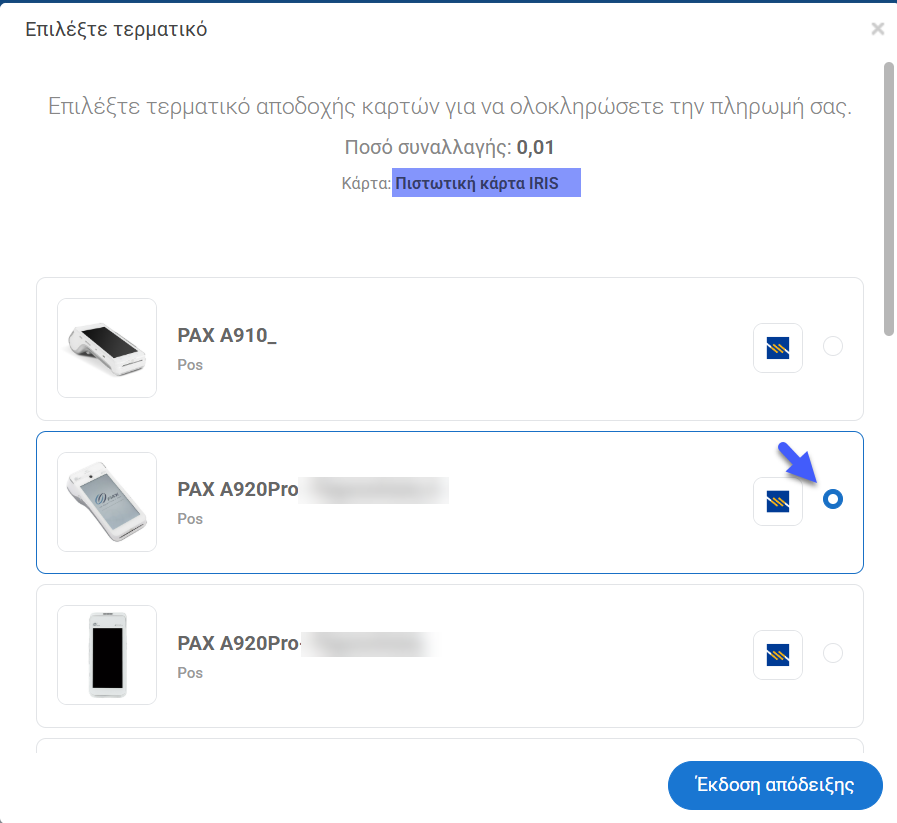This screenshot has height=823, width=897.
Task: Click the PAX A910_ device image
Action: [x=107, y=348]
